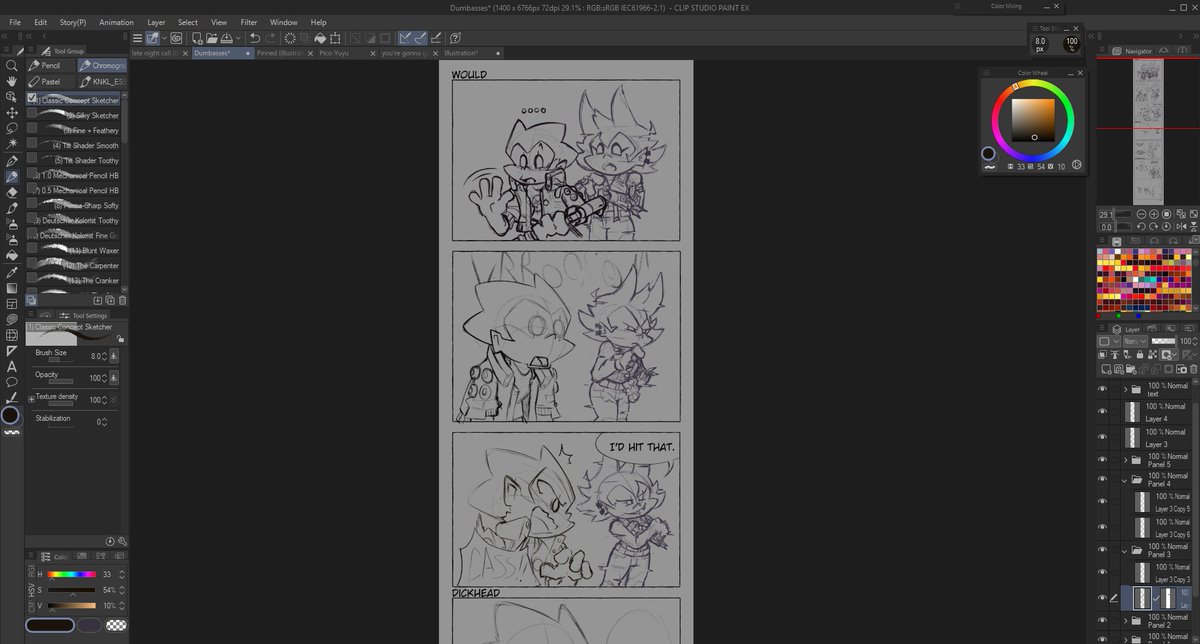Expand the text layer folder
1200x644 pixels.
[x=1125, y=389]
